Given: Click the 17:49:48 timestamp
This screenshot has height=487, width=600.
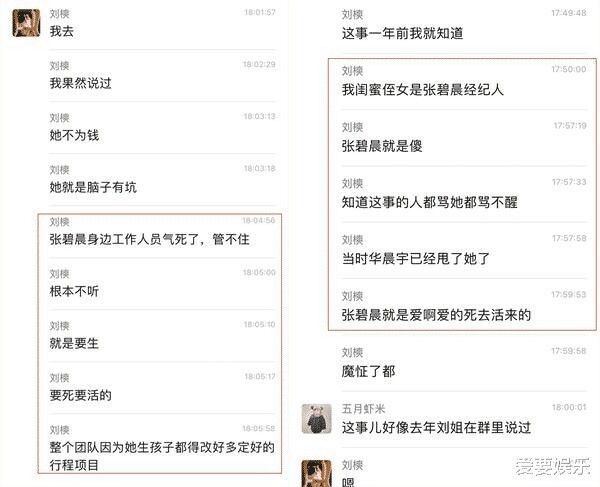Looking at the screenshot, I should [569, 13].
